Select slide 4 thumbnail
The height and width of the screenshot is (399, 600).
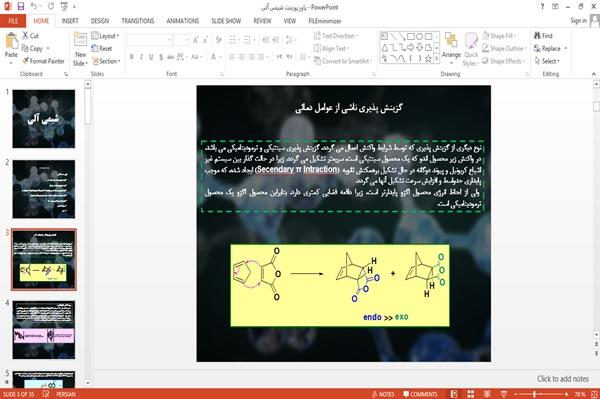[44, 330]
